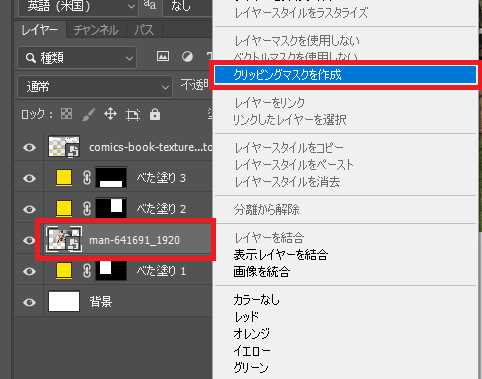Toggle visibility of べた塗り 2 layer

pyautogui.click(x=29, y=209)
